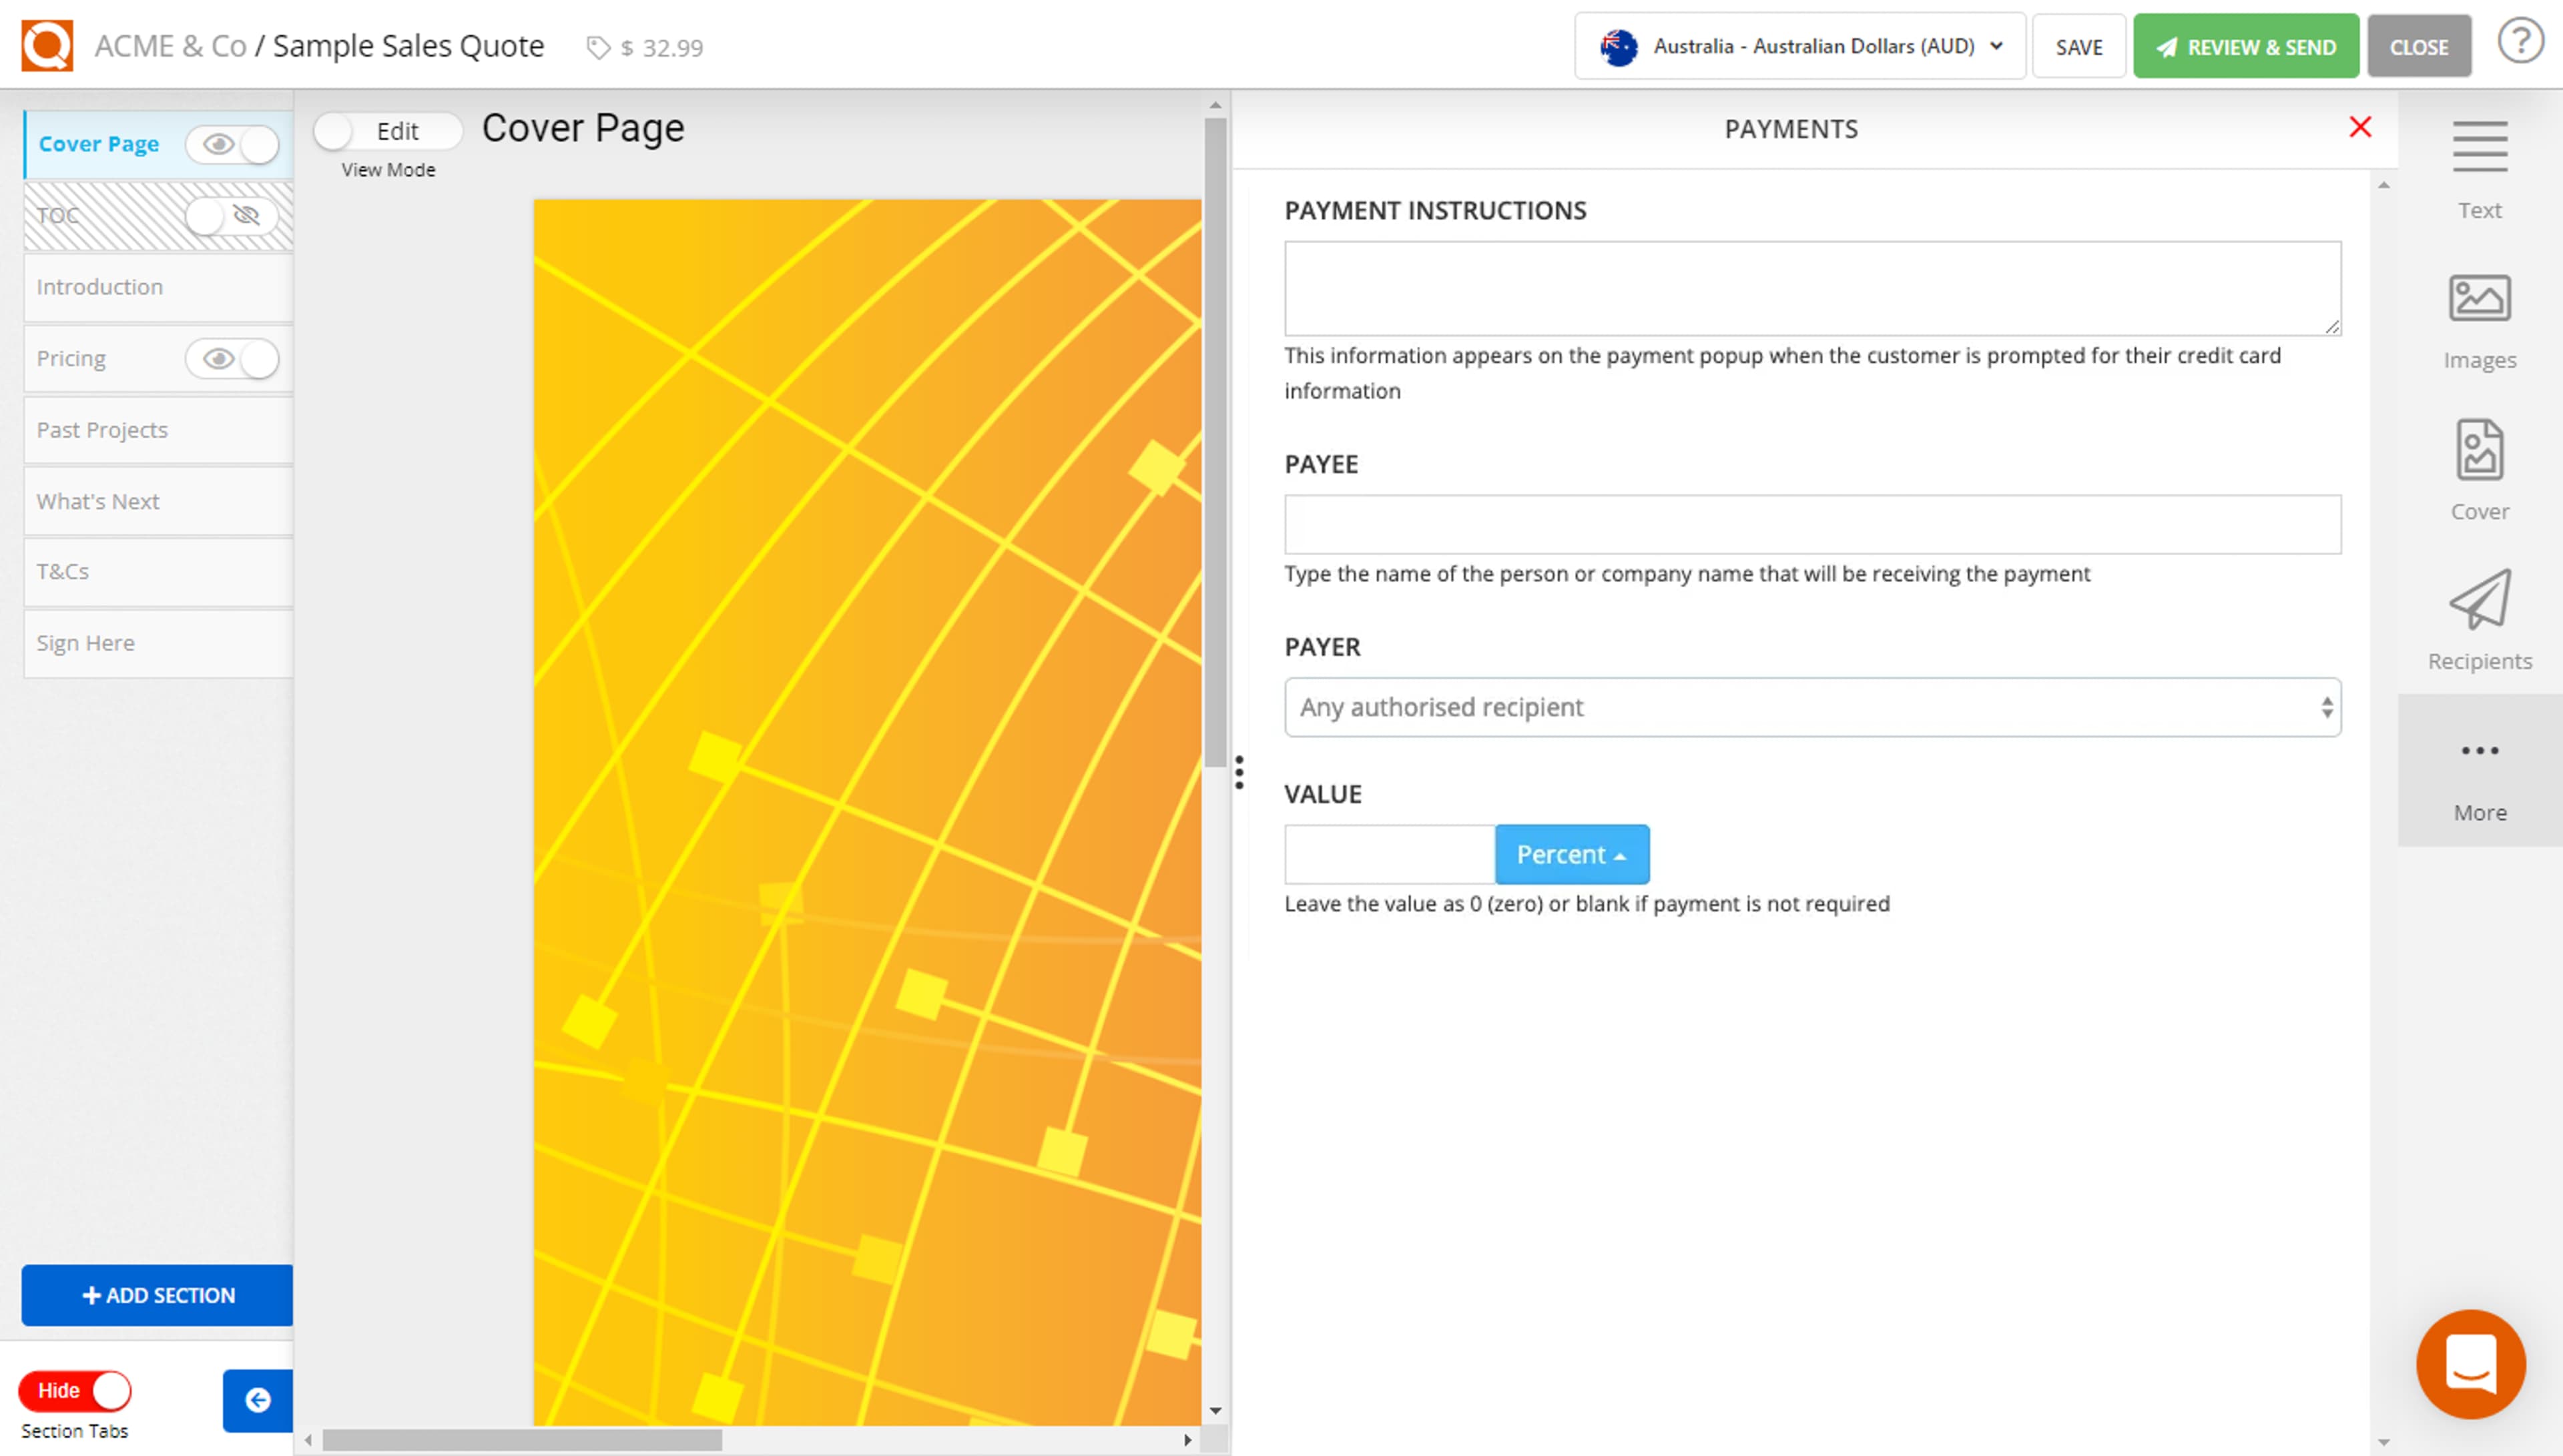
Task: Click the help question mark icon
Action: point(2521,41)
